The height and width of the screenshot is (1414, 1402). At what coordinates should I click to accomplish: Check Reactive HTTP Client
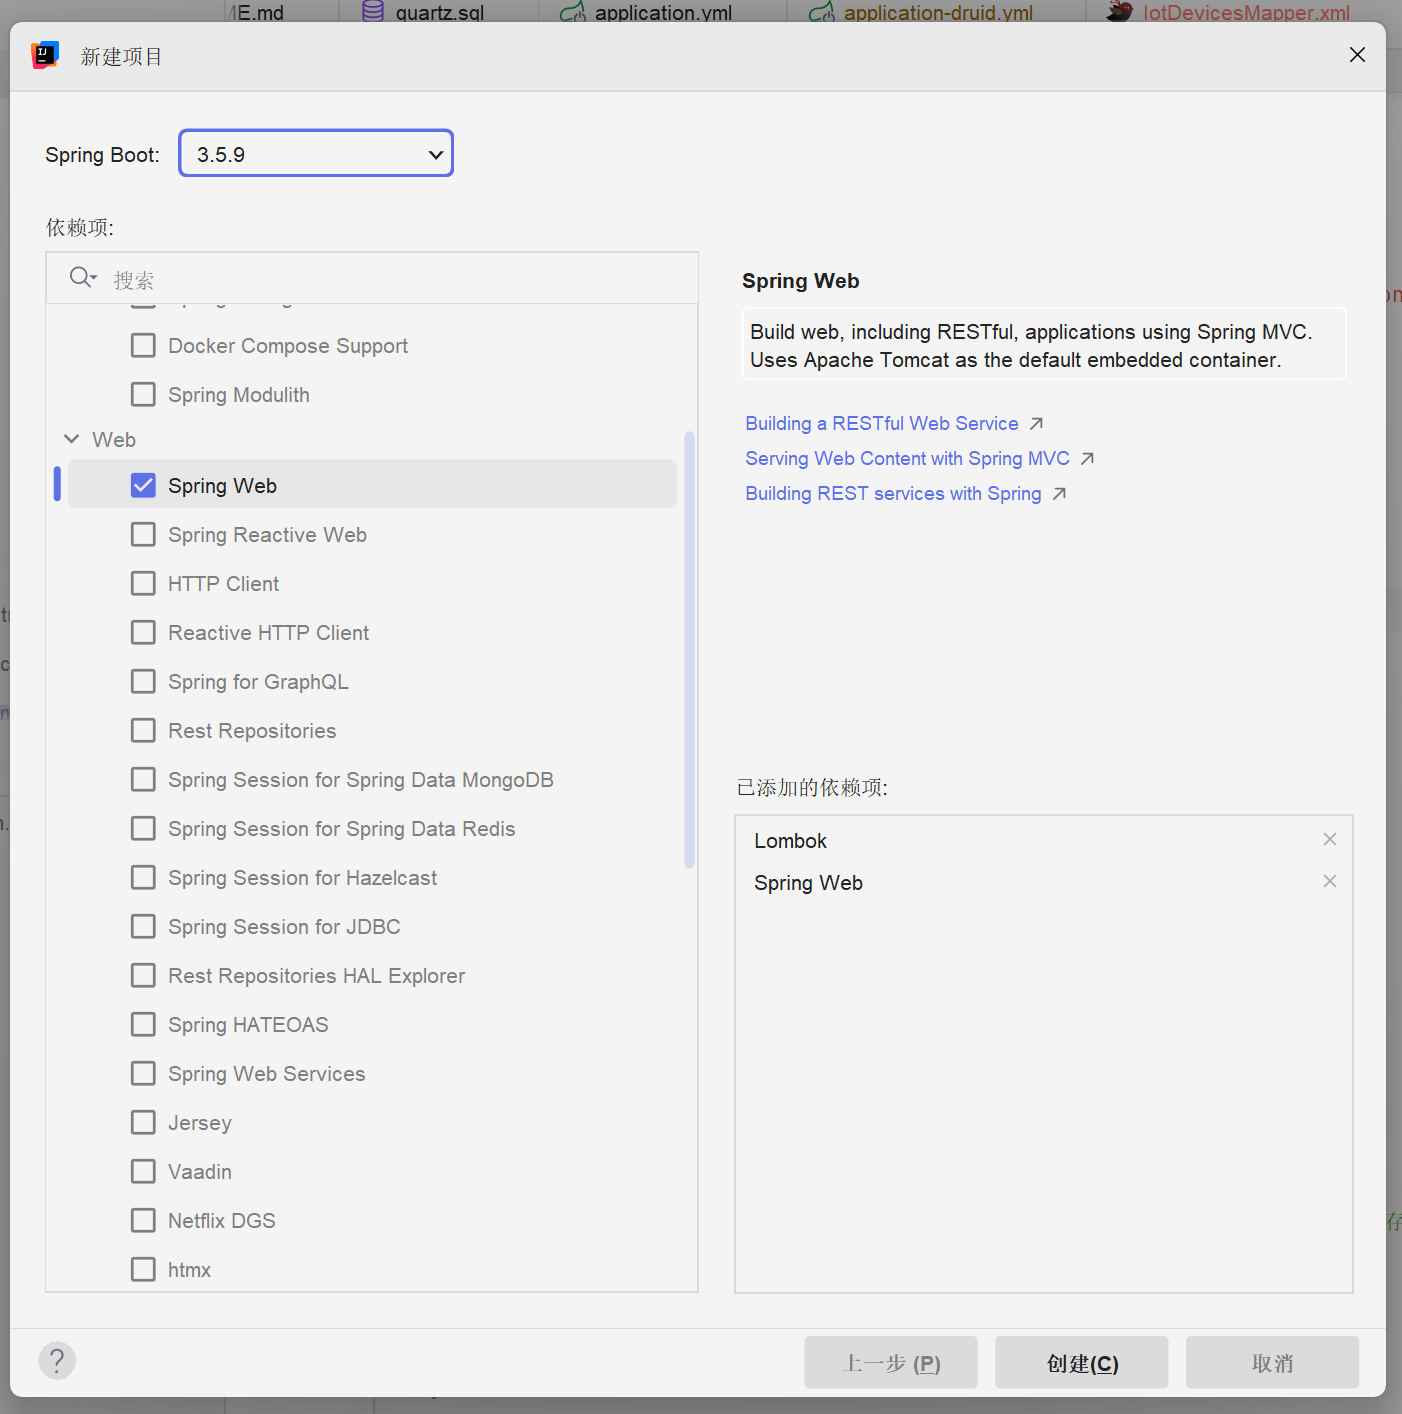(x=143, y=632)
